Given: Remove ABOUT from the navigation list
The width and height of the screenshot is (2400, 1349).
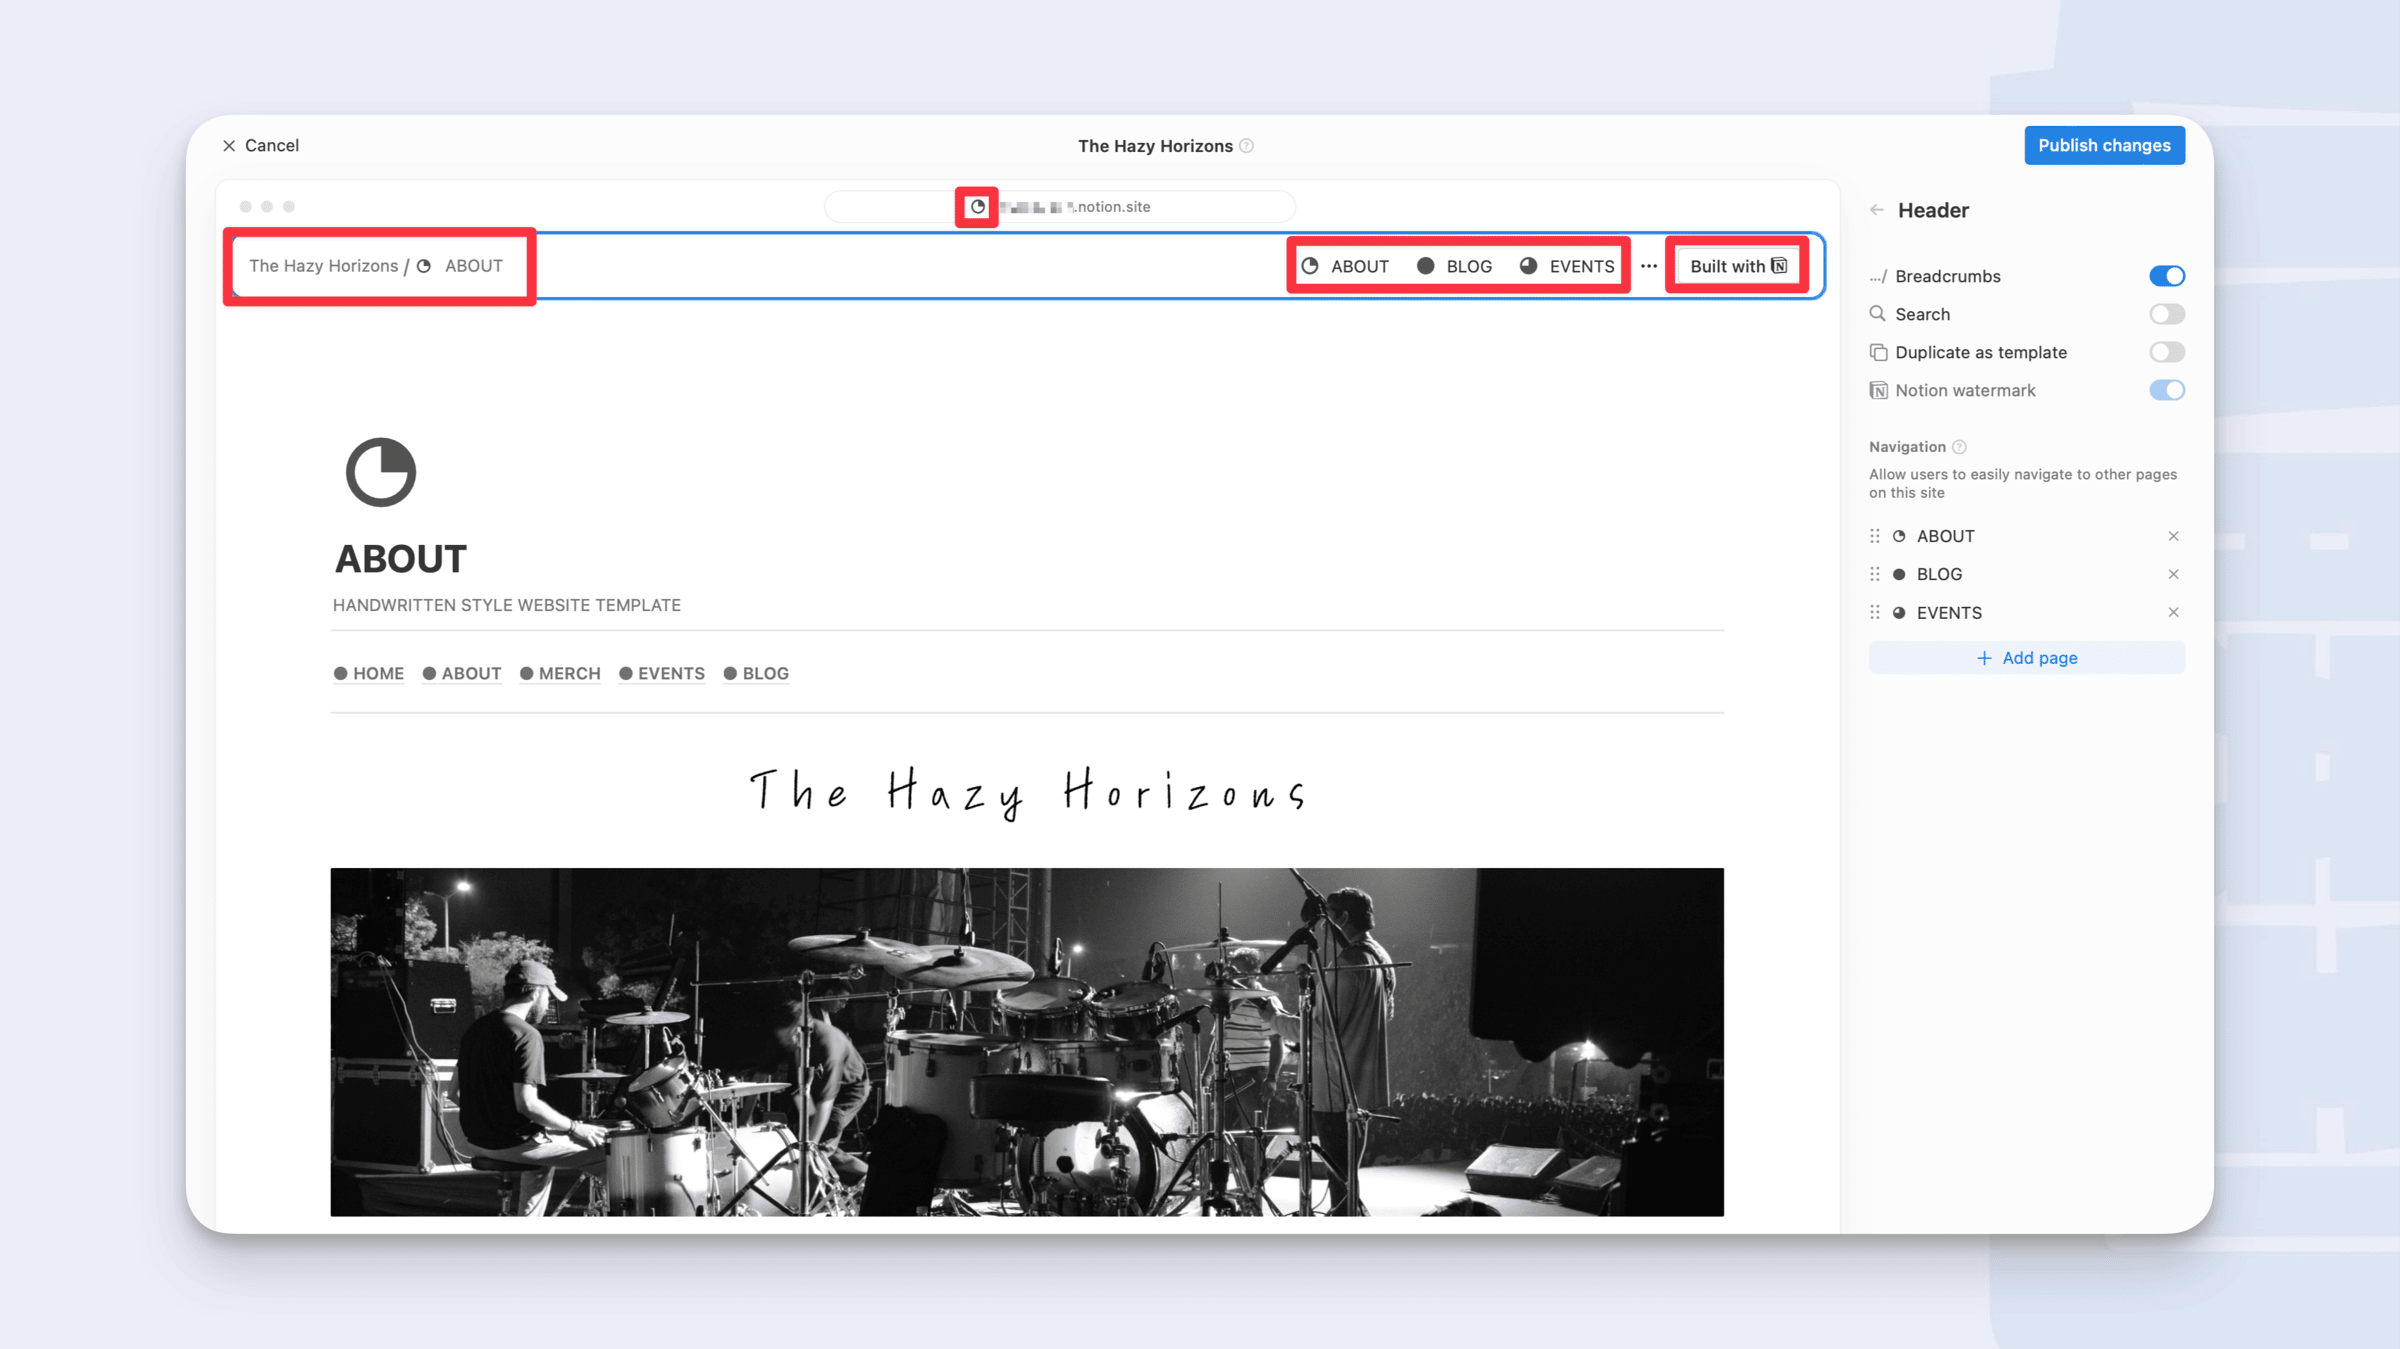Looking at the screenshot, I should 2173,536.
